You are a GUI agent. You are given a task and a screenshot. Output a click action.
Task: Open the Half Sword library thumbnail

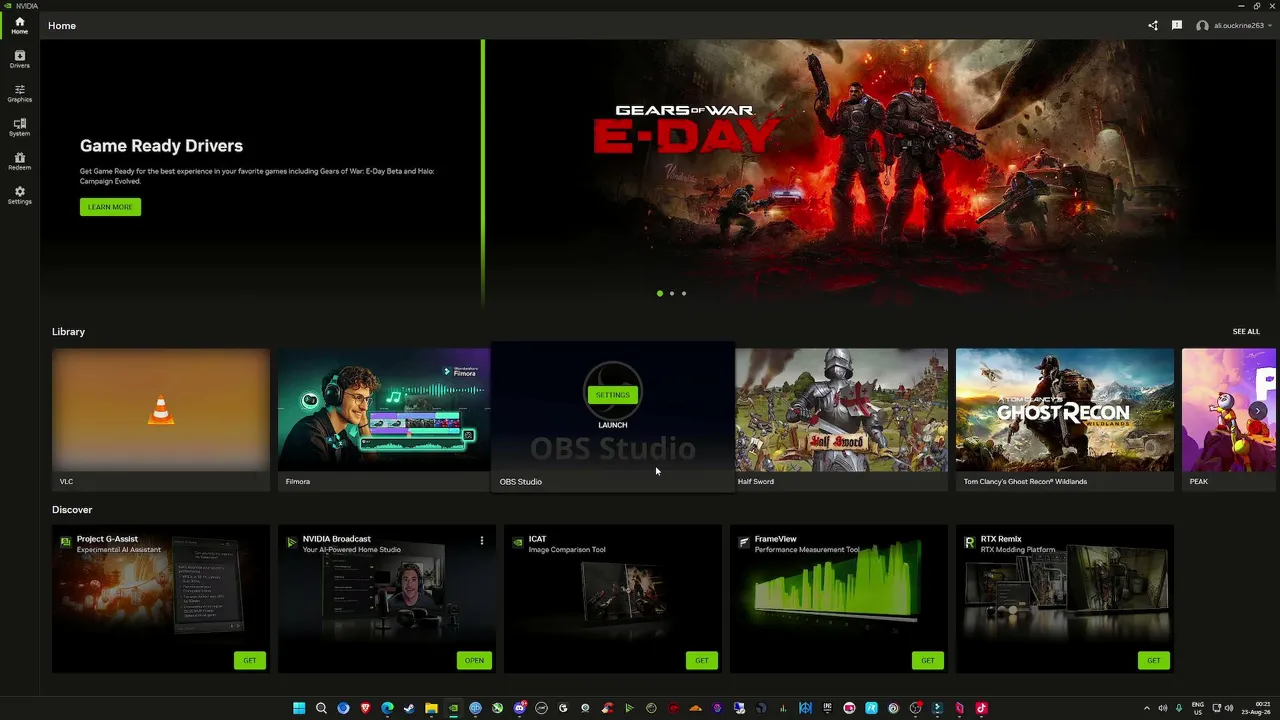point(842,410)
